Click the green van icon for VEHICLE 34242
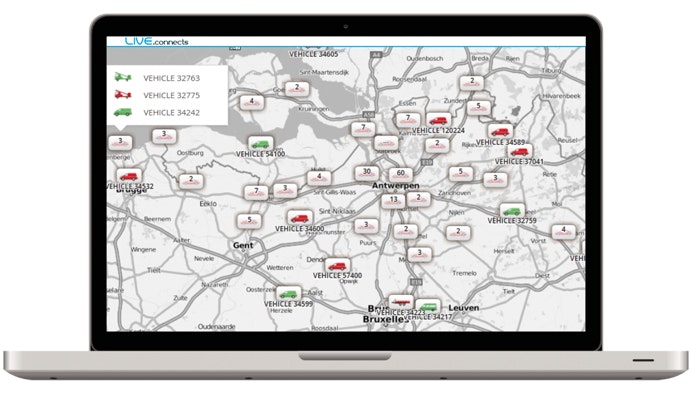691x393 pixels. (123, 112)
